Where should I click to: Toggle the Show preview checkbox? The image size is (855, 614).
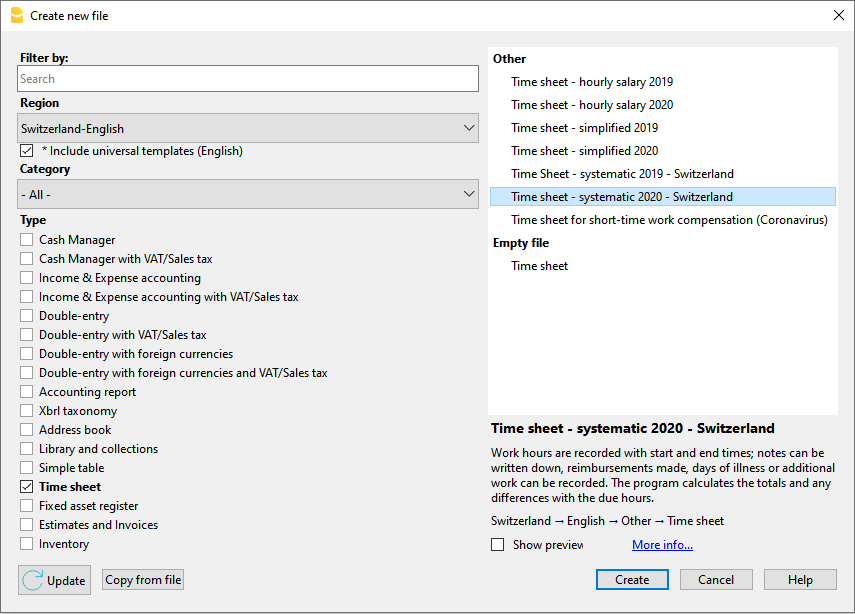[498, 545]
